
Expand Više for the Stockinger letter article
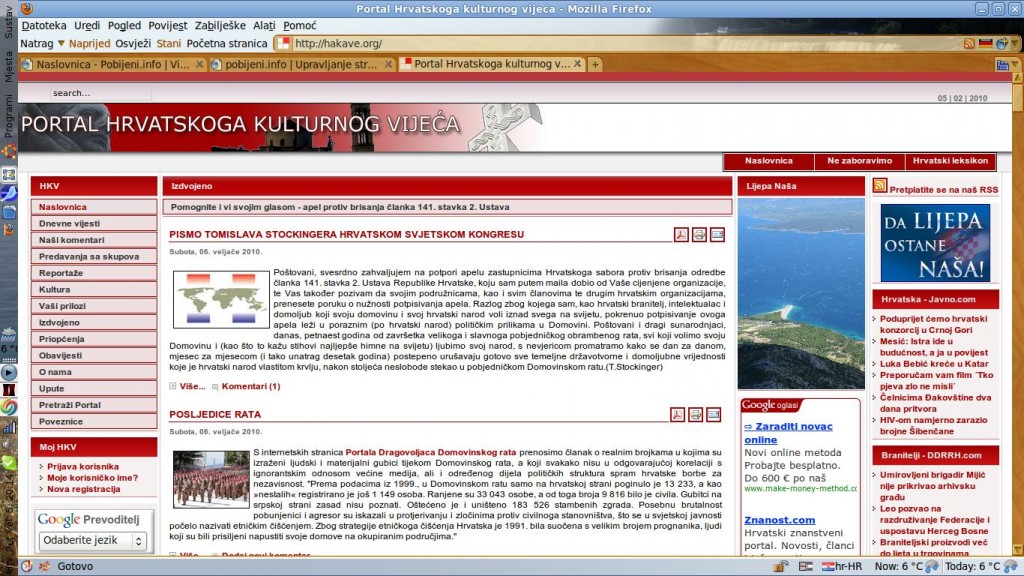click(x=192, y=386)
